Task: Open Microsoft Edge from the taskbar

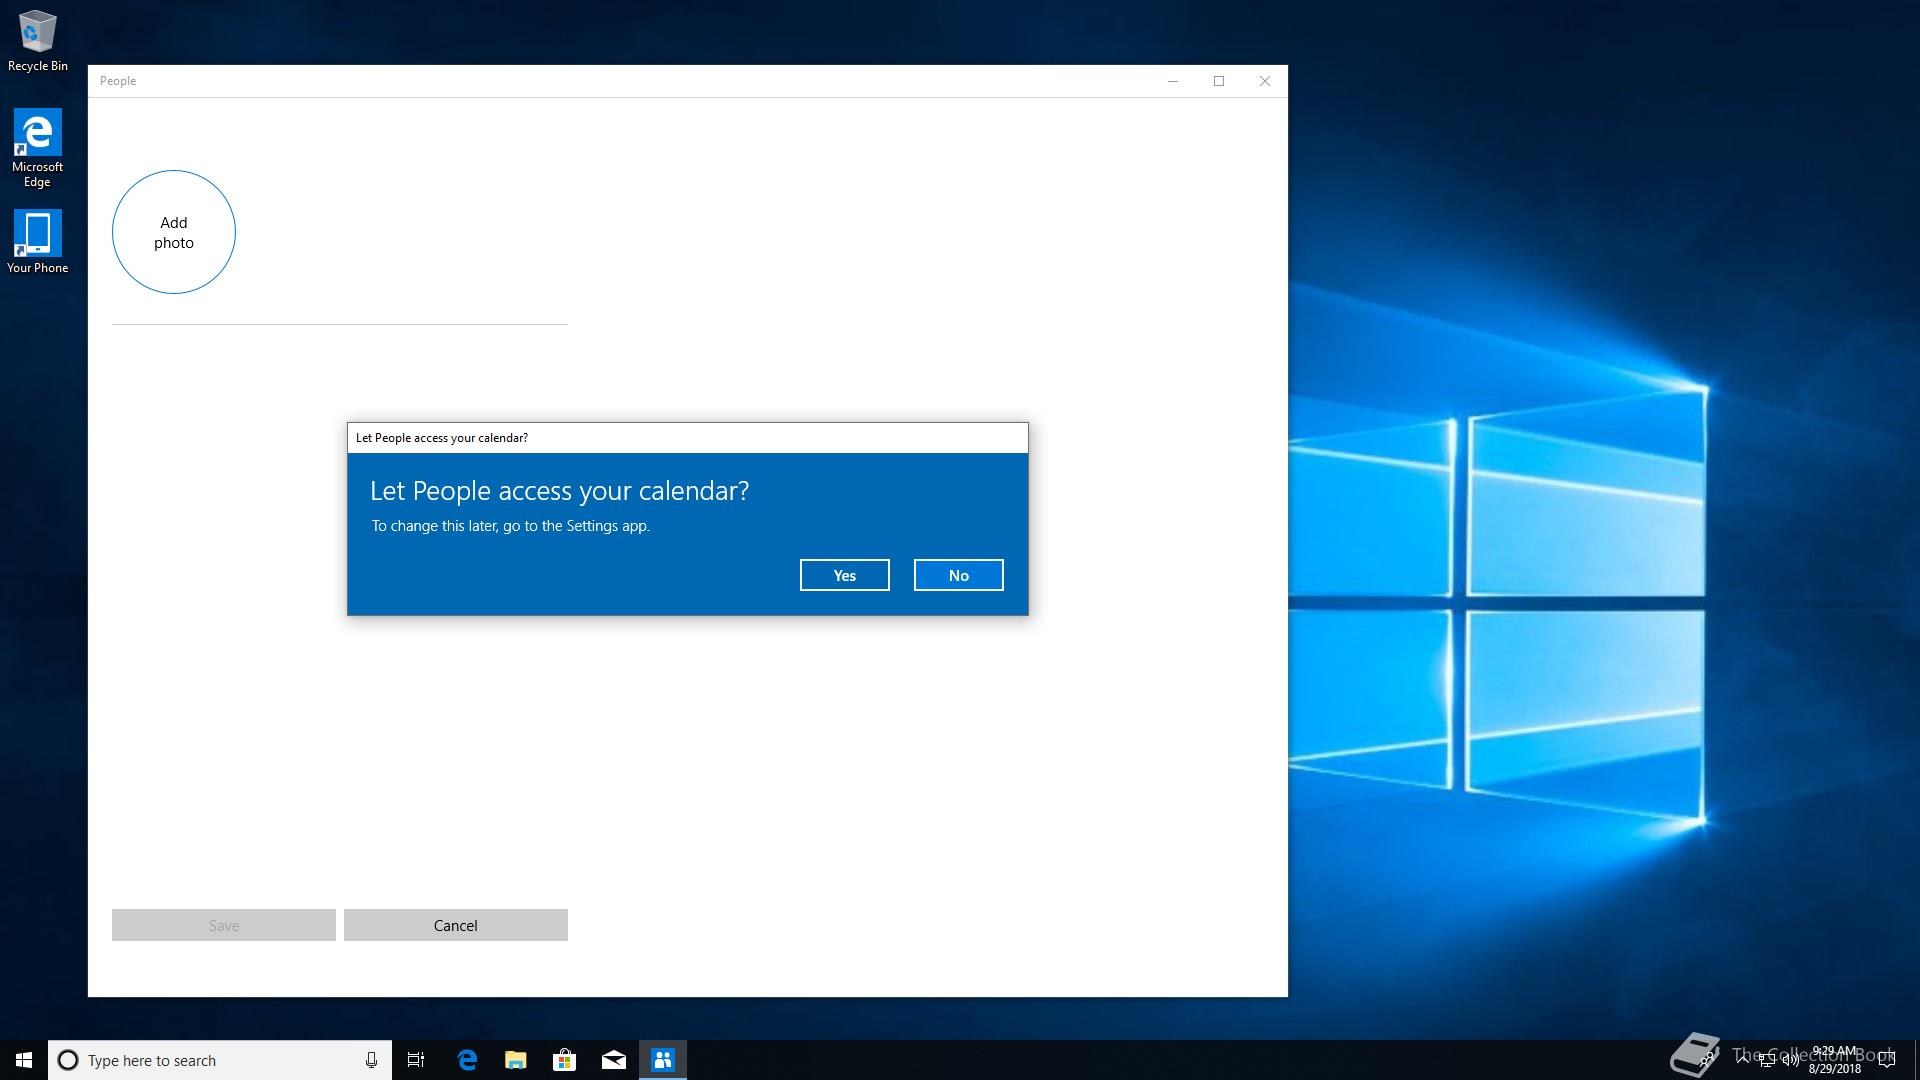Action: click(467, 1060)
